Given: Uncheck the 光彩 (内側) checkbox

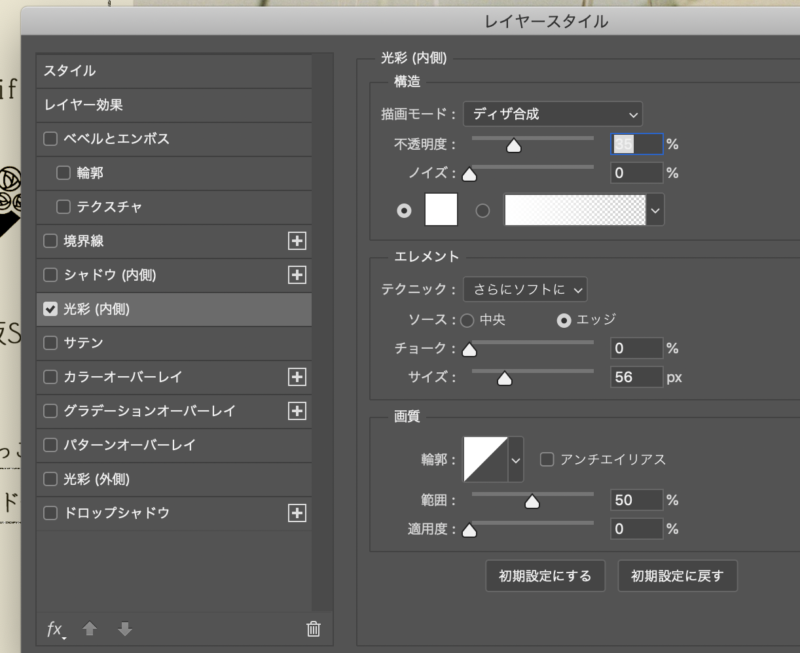Looking at the screenshot, I should tap(50, 309).
